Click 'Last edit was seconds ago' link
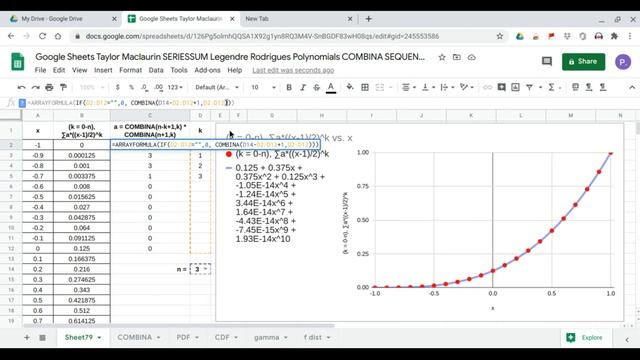This screenshot has width=640, height=360. click(293, 70)
